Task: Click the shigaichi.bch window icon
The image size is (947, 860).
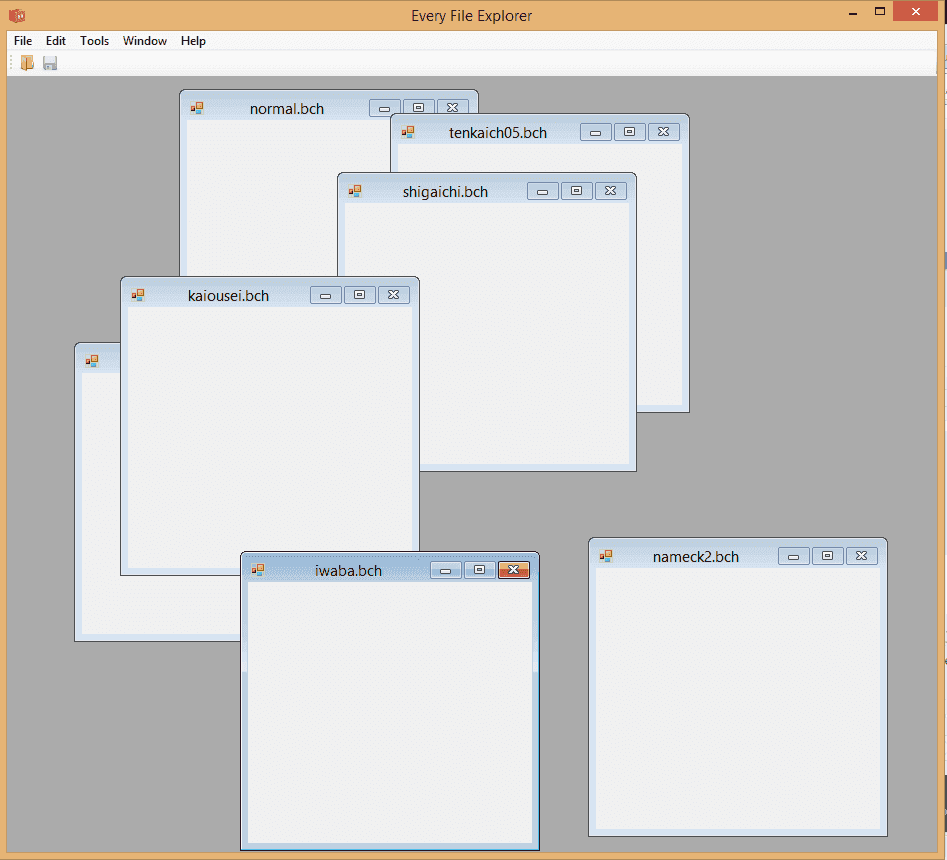Action: [x=355, y=191]
